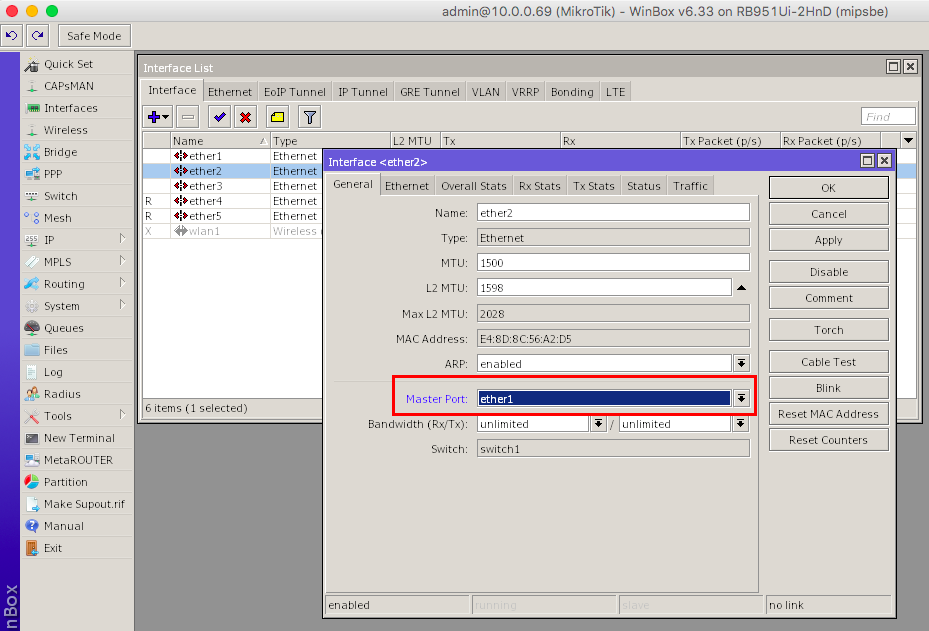Screen dimensions: 929x631
Task: Open Files in the sidebar
Action: click(55, 350)
